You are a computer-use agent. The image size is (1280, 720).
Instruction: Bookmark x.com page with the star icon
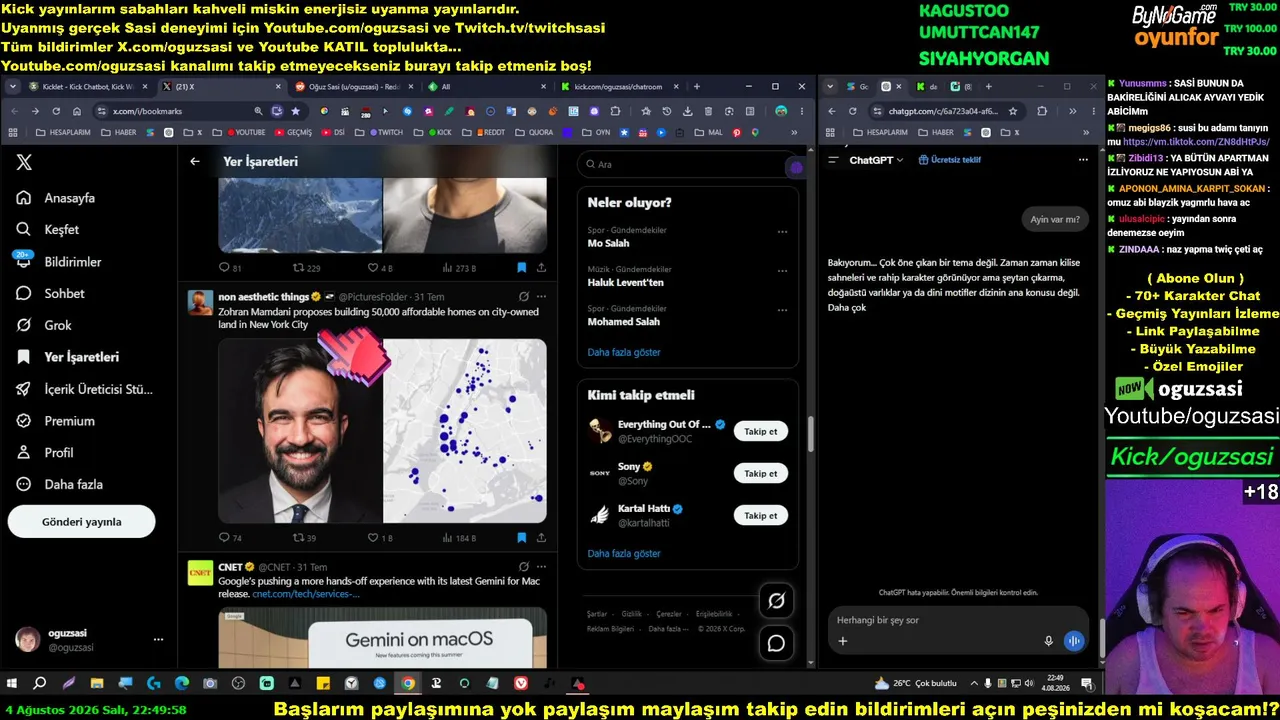point(295,111)
